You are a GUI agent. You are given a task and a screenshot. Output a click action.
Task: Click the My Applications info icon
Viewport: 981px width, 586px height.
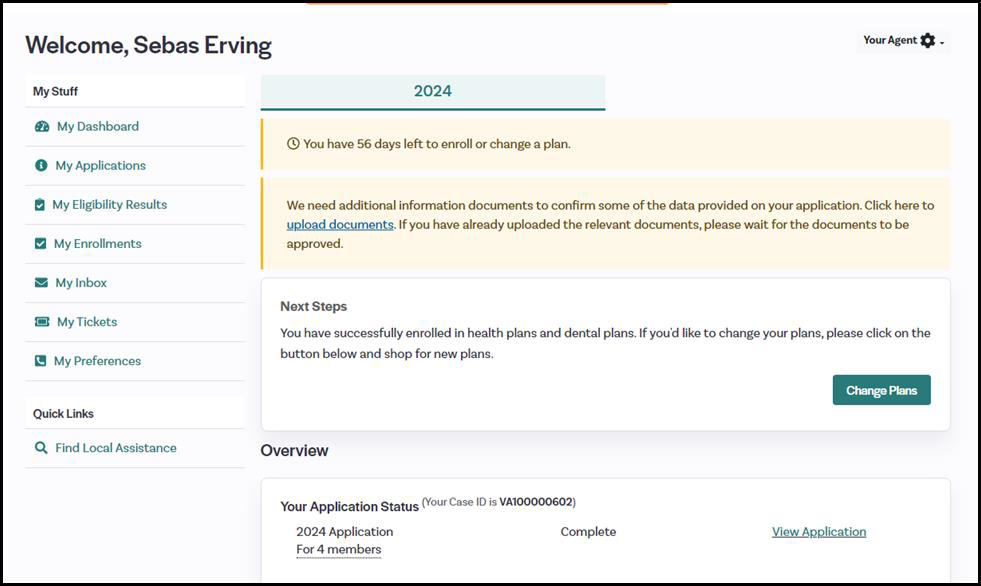pyautogui.click(x=41, y=166)
